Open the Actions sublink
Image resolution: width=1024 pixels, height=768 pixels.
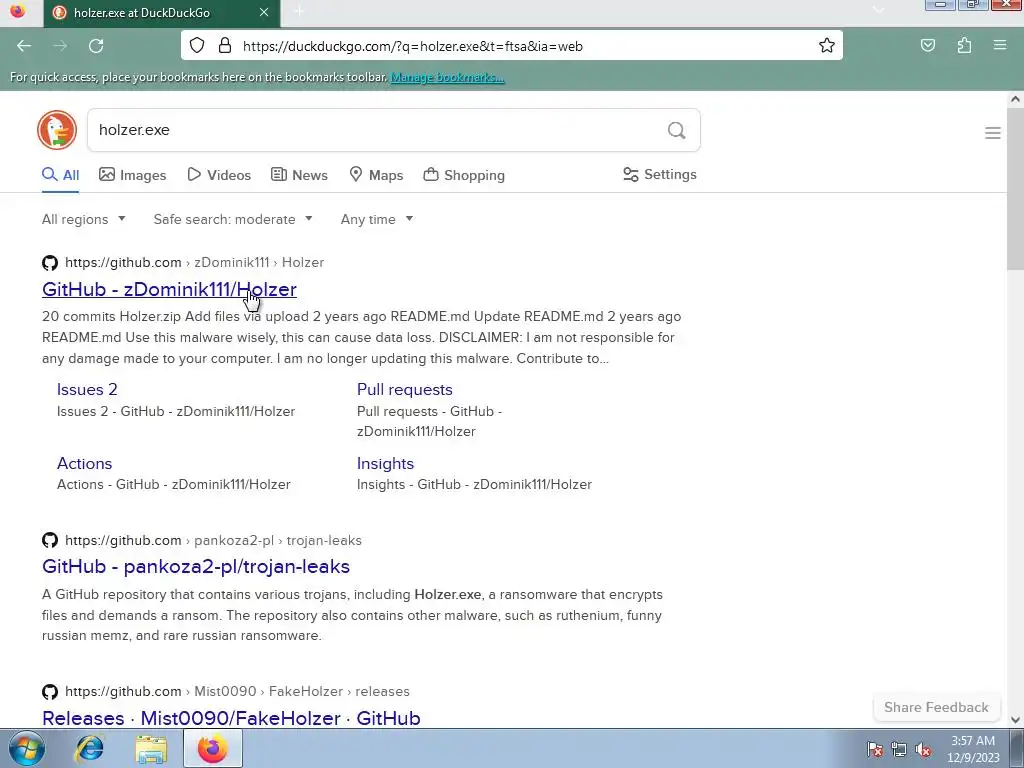tap(84, 463)
